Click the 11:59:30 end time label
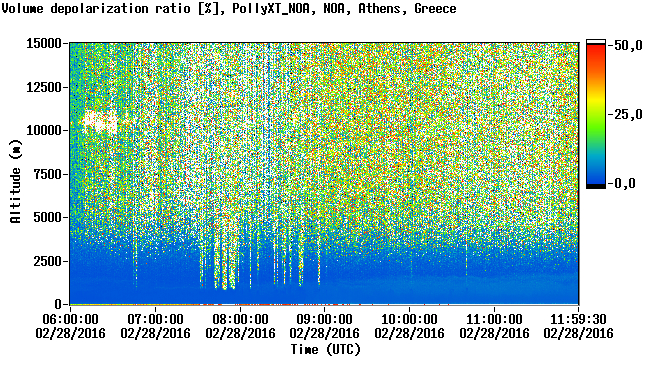The width and height of the screenshot is (665, 389). point(578,319)
